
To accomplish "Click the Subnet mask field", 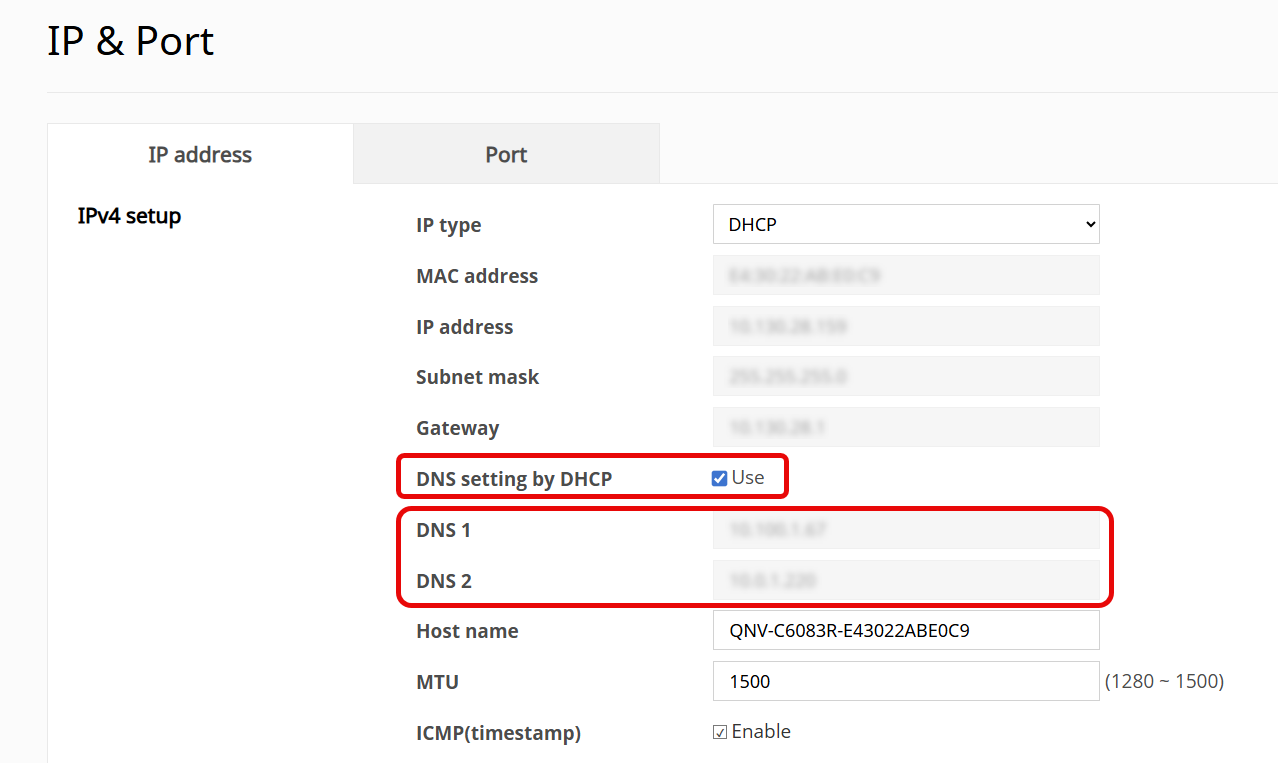I will click(905, 376).
